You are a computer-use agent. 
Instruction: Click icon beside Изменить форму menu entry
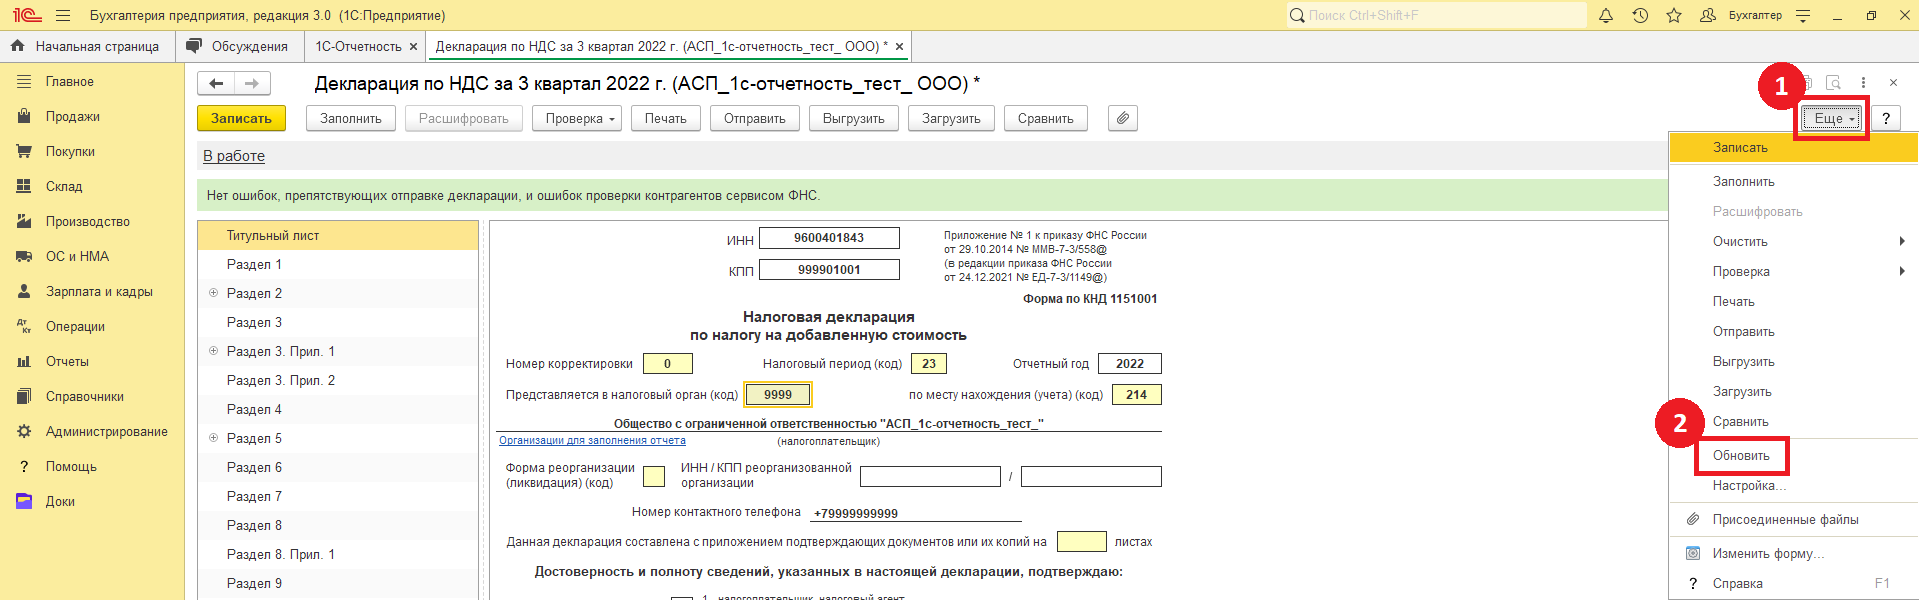[x=1693, y=553]
